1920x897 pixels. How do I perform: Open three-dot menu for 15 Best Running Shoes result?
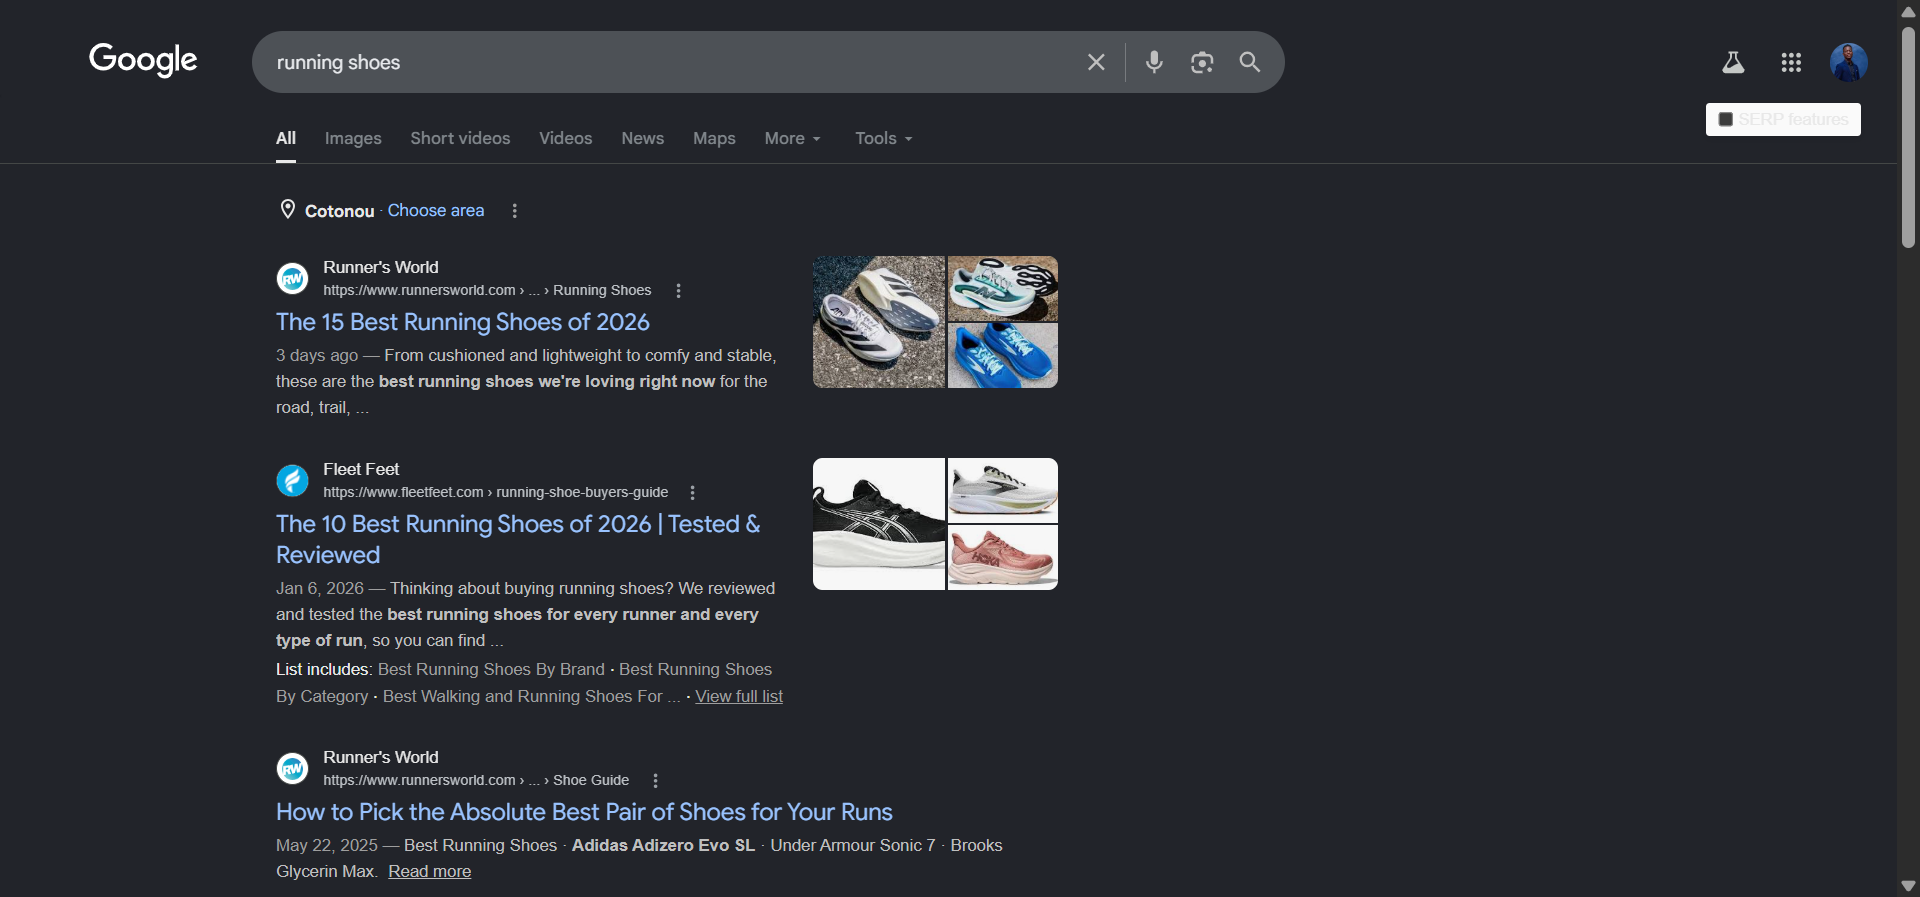(678, 291)
